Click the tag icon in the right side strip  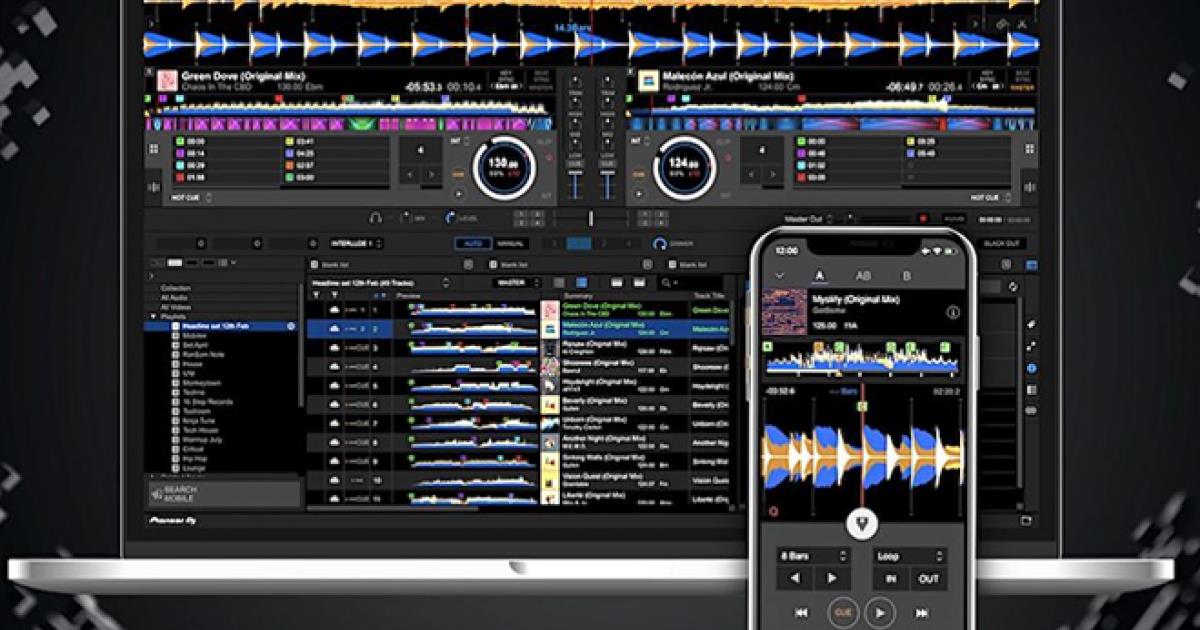pos(1031,325)
